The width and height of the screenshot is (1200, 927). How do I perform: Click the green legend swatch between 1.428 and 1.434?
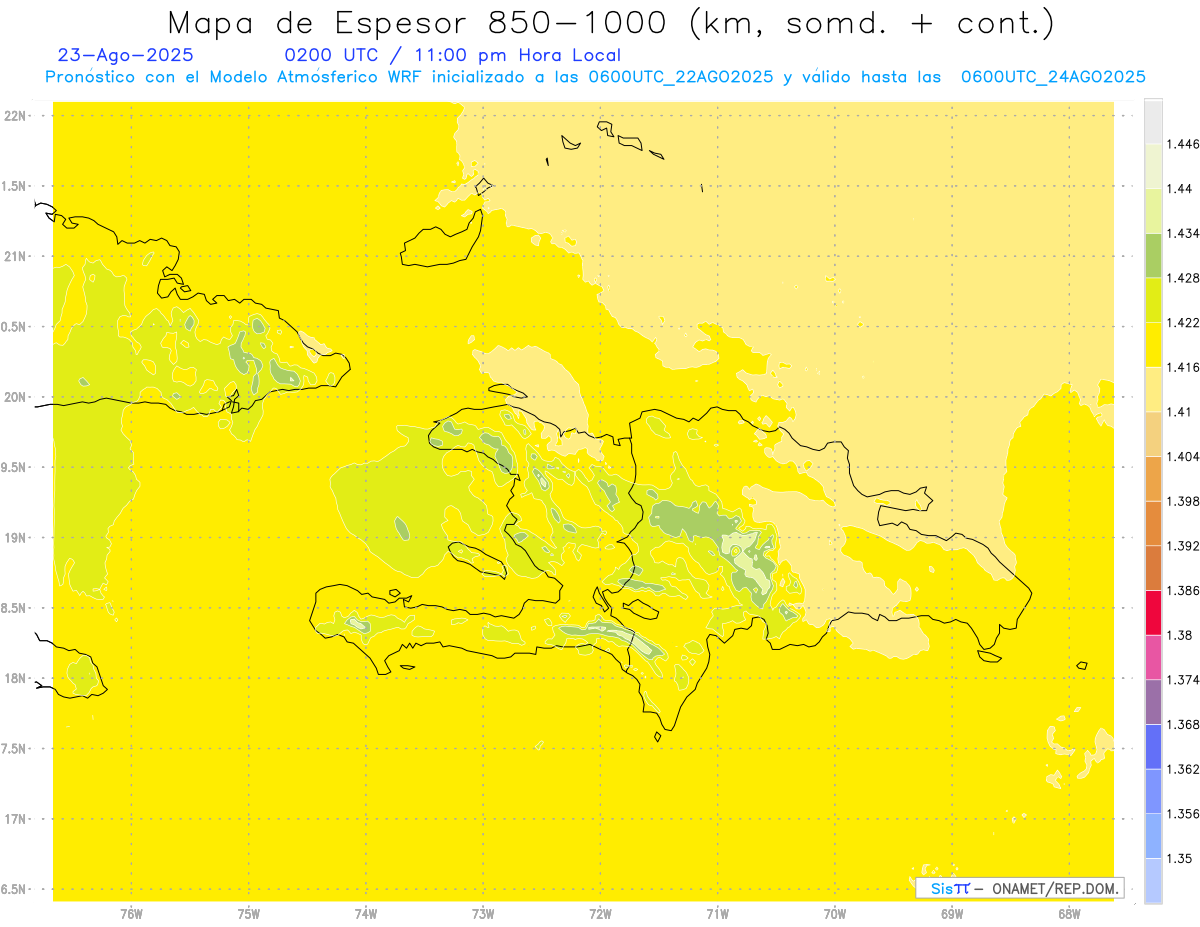click(x=1153, y=255)
